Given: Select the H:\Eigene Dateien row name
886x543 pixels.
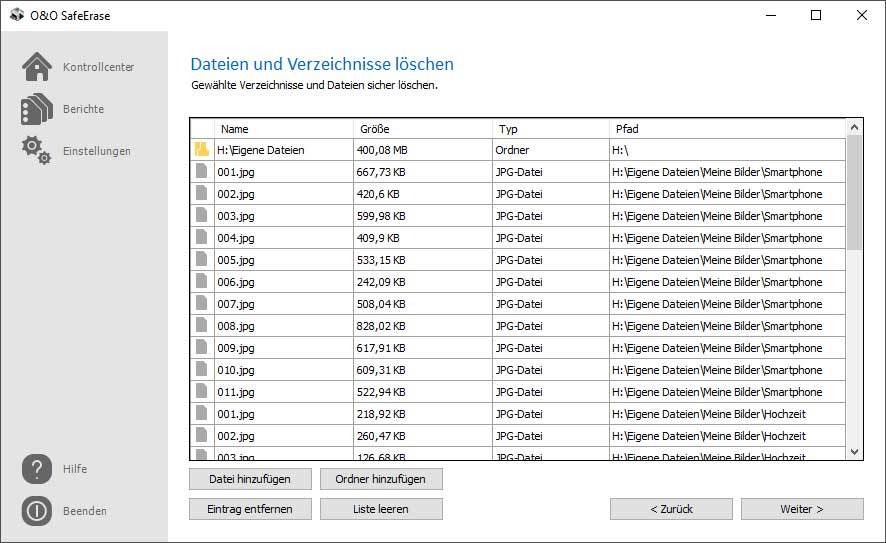Looking at the screenshot, I should [x=260, y=150].
